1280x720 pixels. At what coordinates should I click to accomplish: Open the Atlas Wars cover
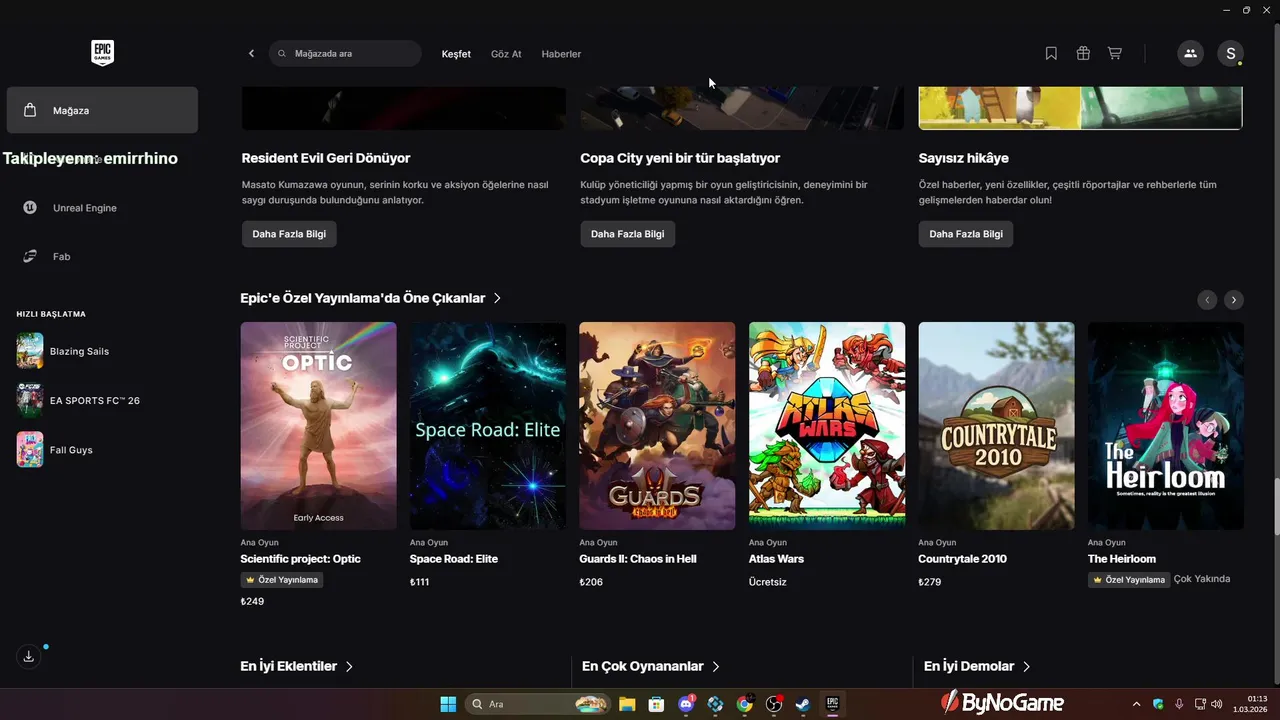tap(827, 426)
